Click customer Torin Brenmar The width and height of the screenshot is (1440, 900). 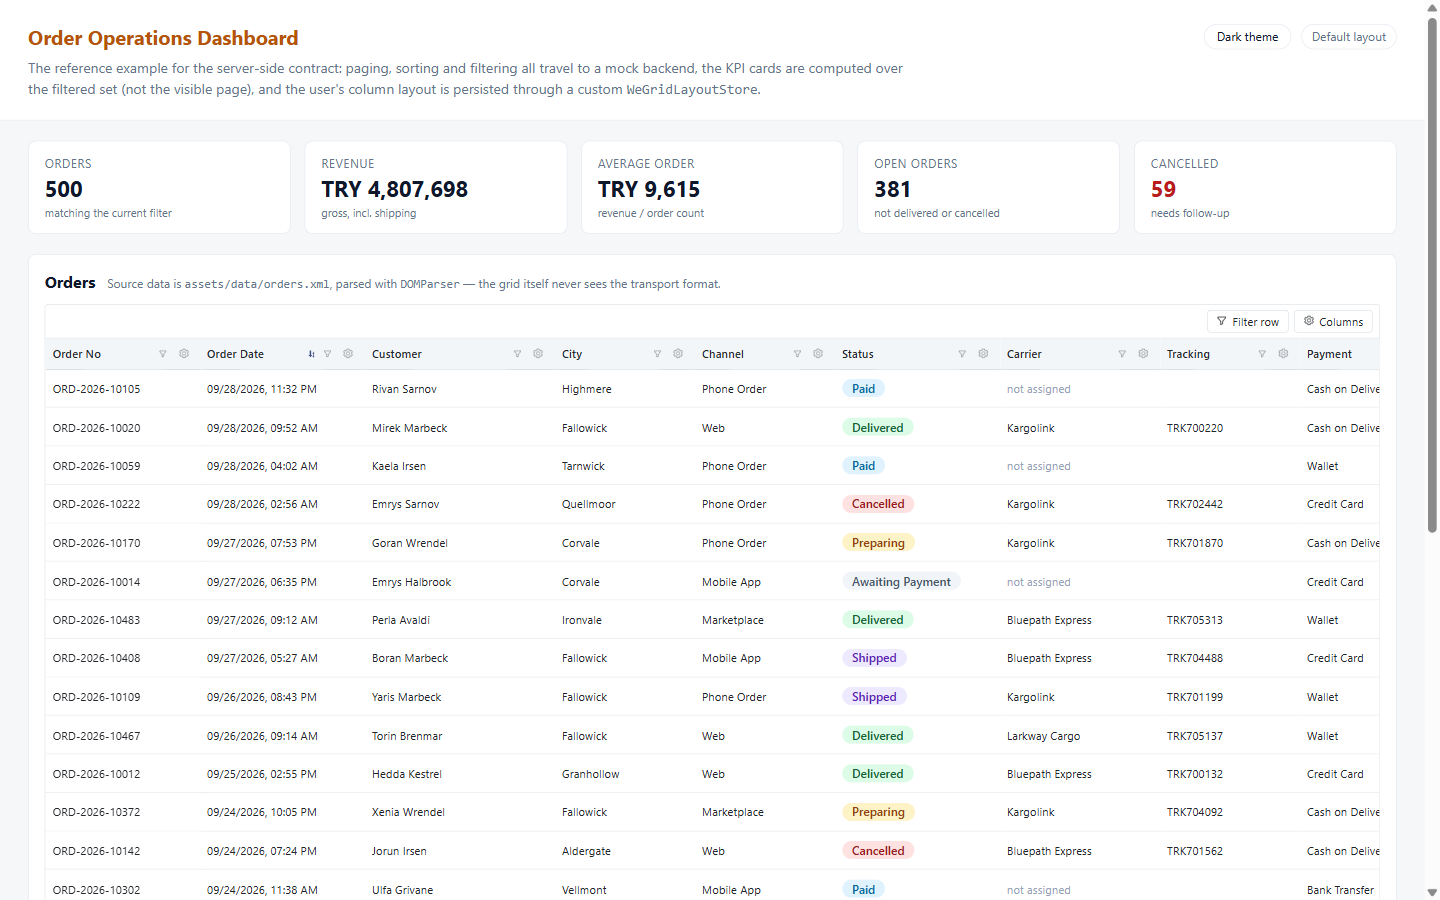[407, 736]
